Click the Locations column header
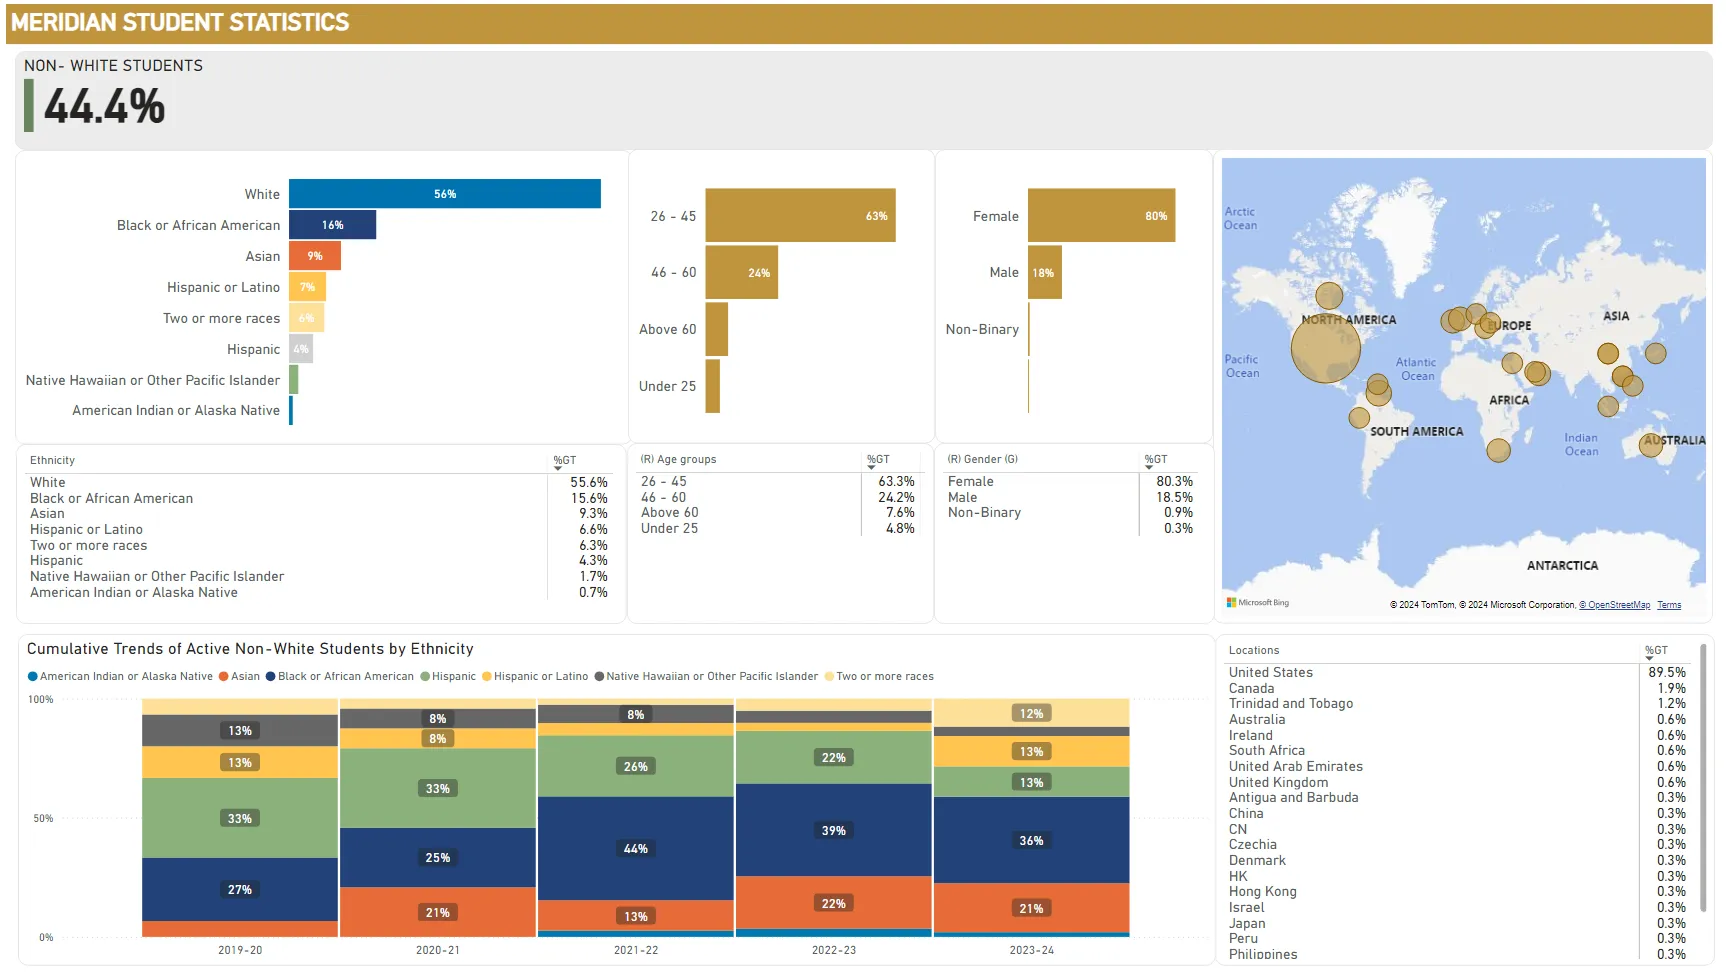Screen dimensions: 1726x974 1254,651
